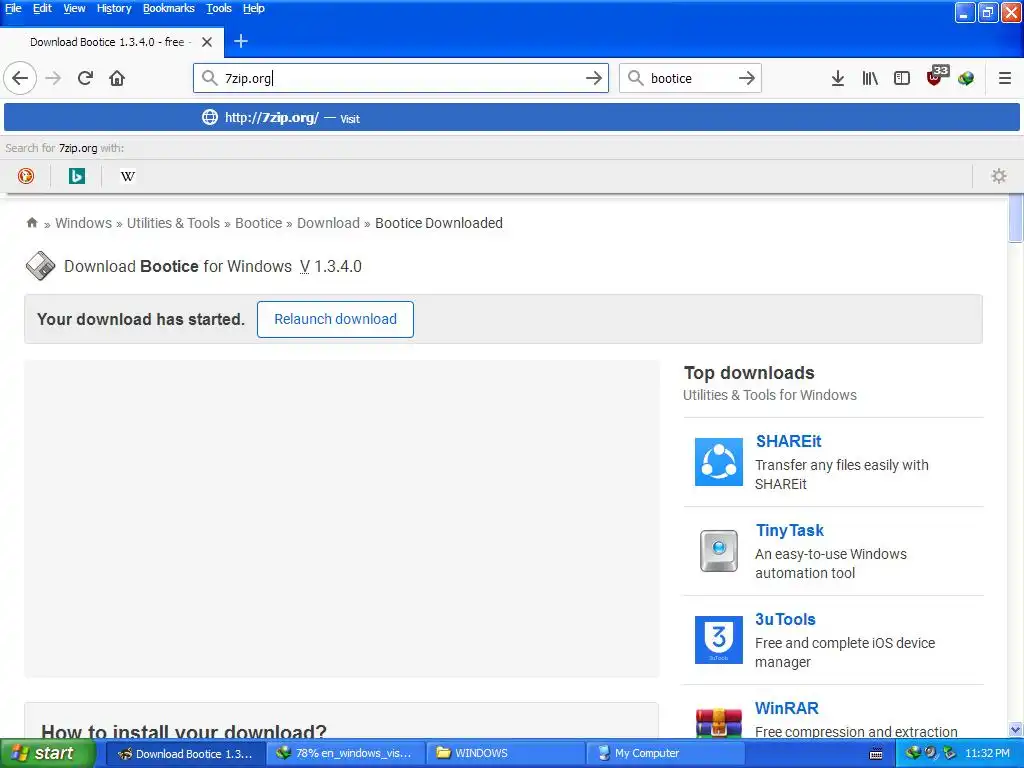Reload the current page
This screenshot has height=768, width=1024.
[85, 78]
